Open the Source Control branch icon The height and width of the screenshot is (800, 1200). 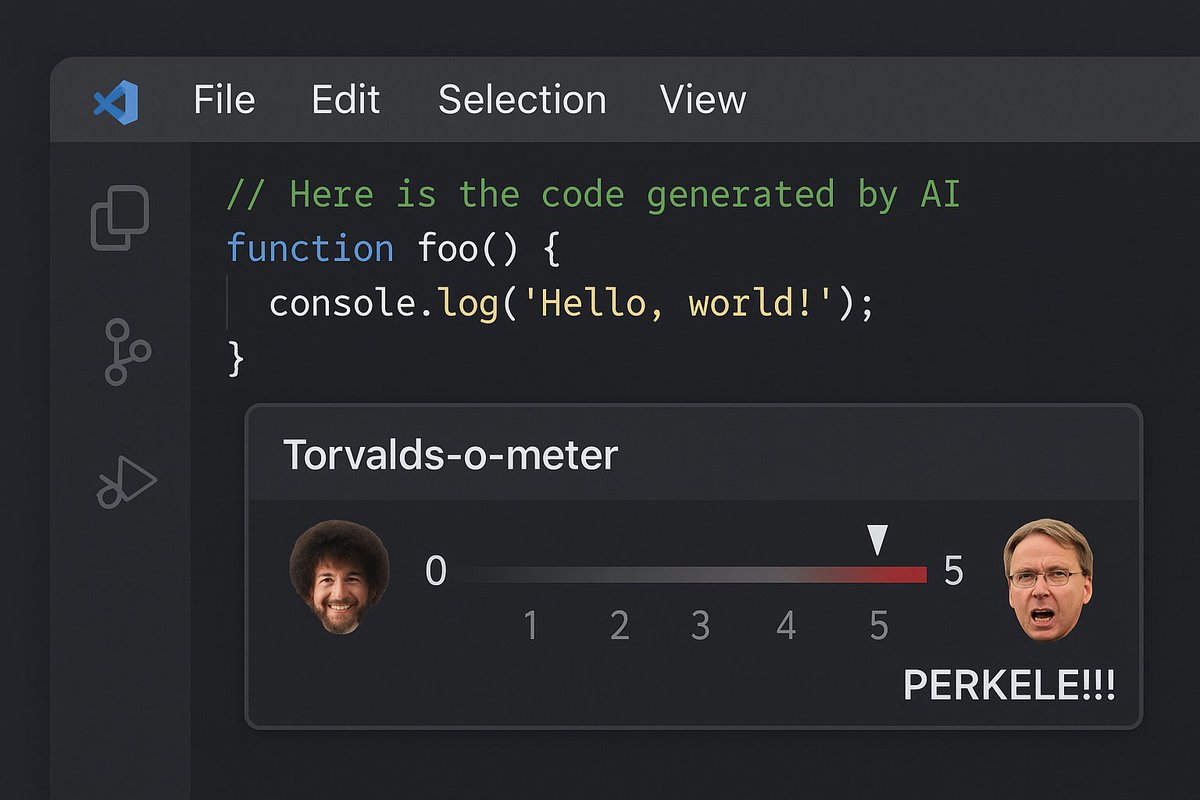[x=127, y=352]
